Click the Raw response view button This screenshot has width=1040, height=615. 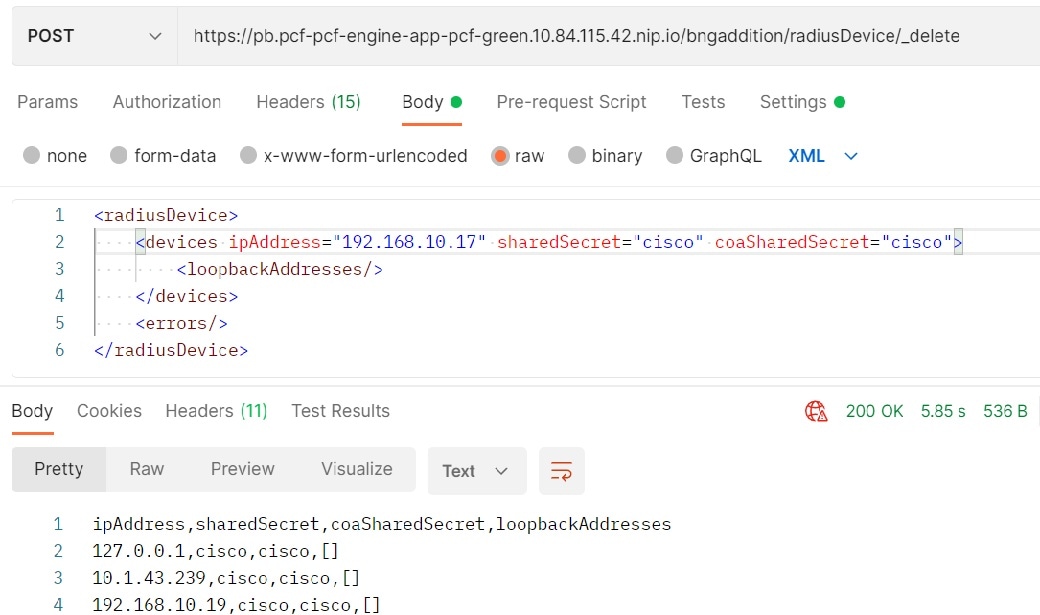tap(147, 469)
